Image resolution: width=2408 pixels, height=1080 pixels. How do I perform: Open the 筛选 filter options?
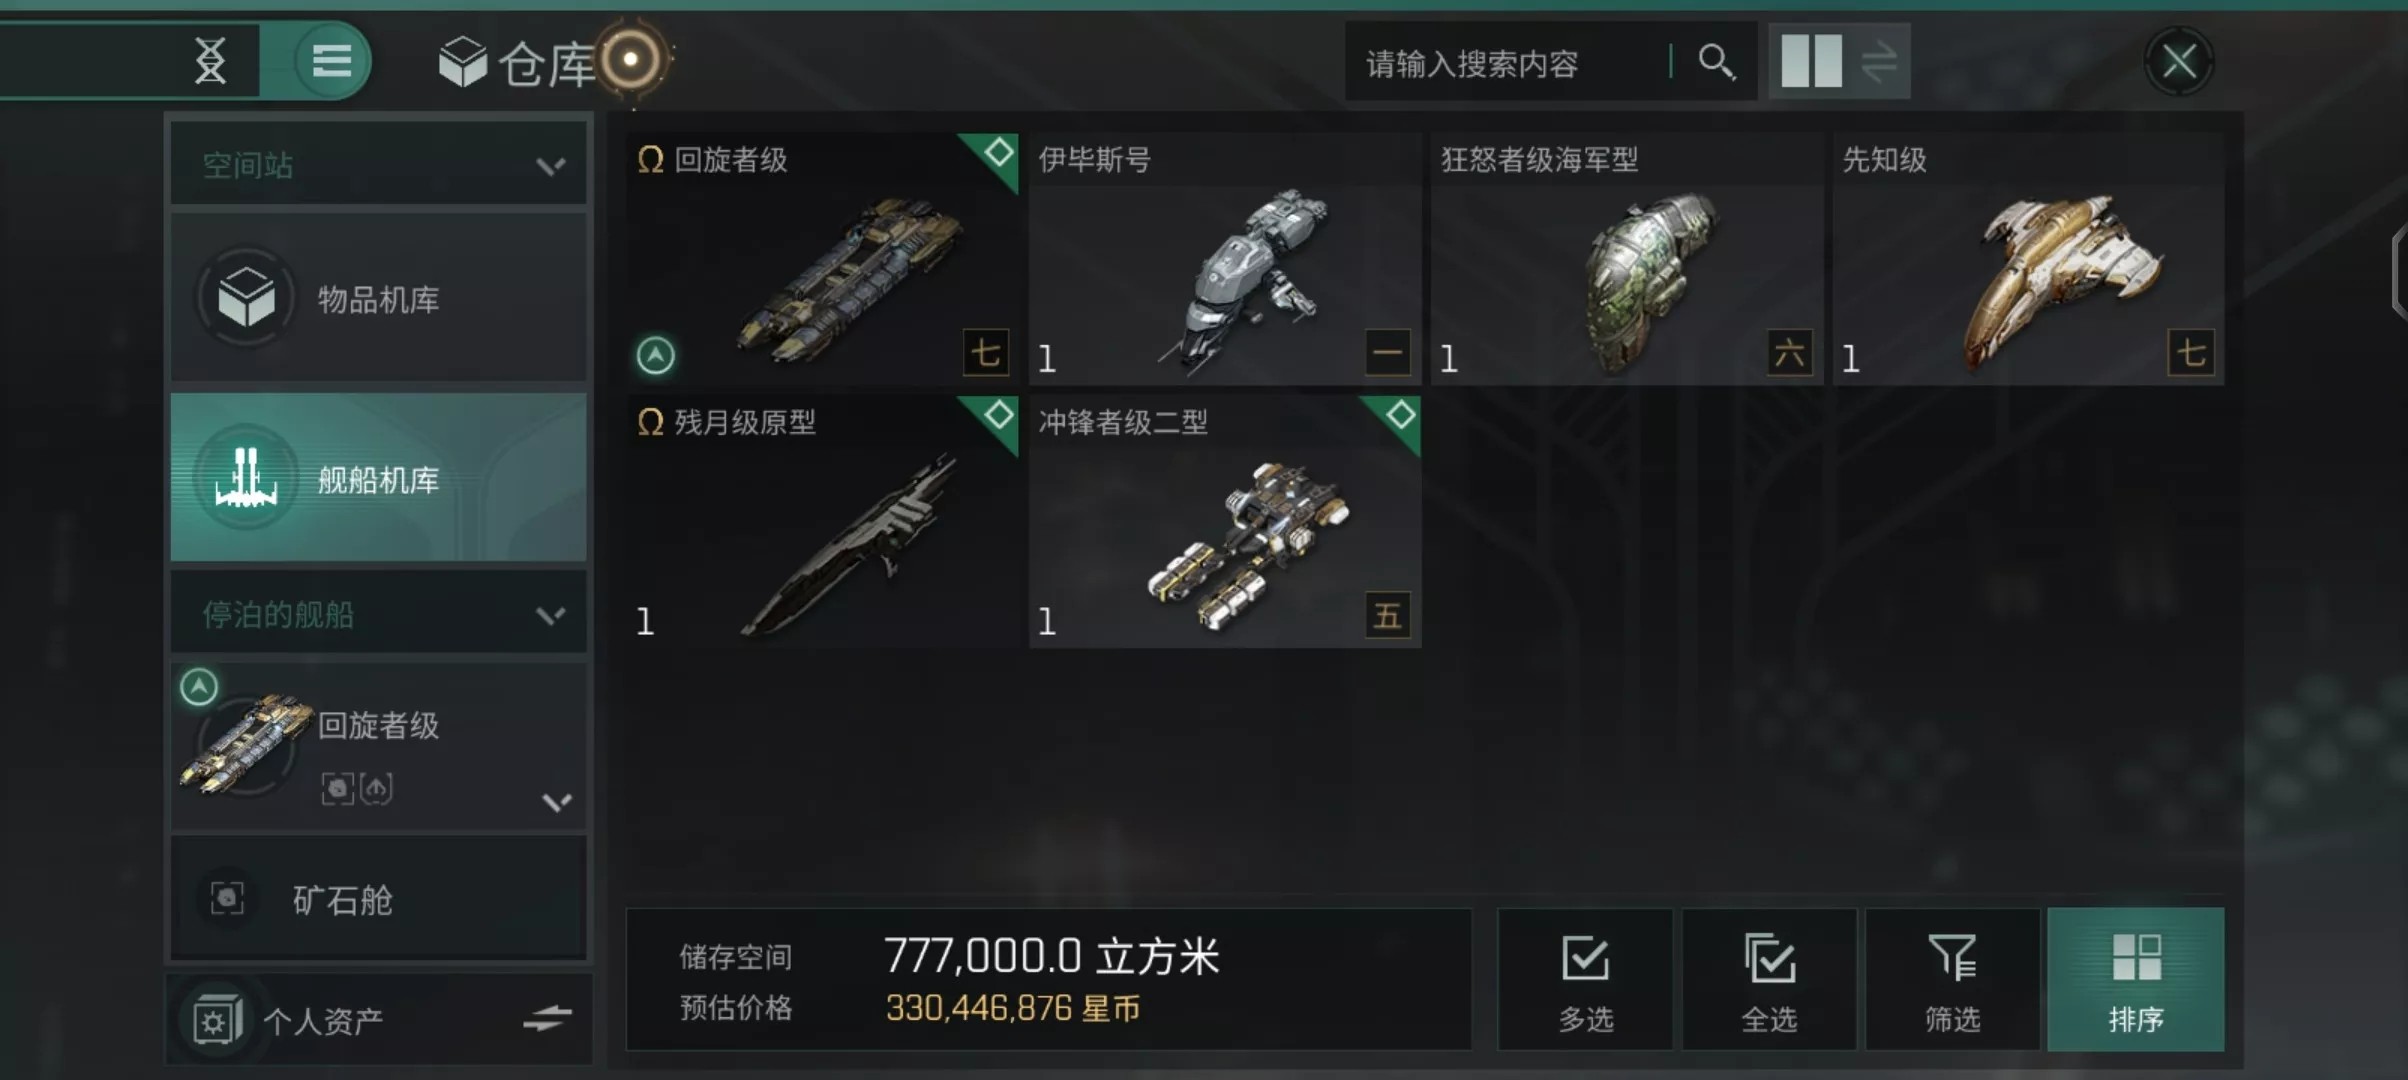click(1952, 979)
